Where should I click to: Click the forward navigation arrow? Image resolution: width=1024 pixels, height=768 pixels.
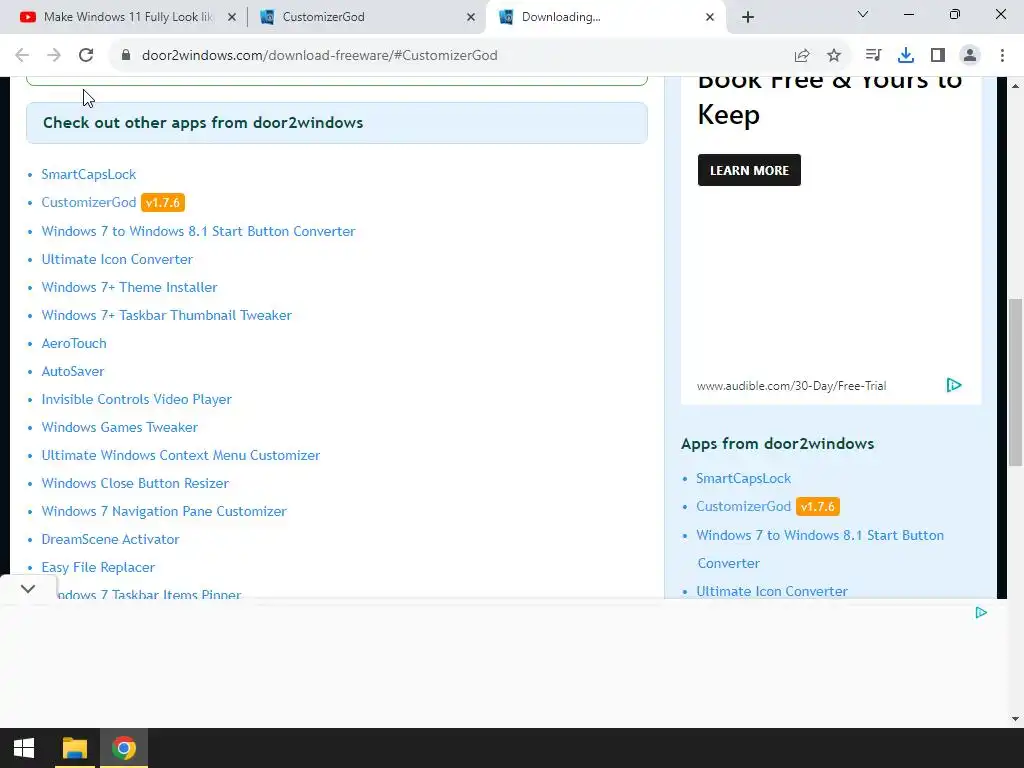[54, 55]
